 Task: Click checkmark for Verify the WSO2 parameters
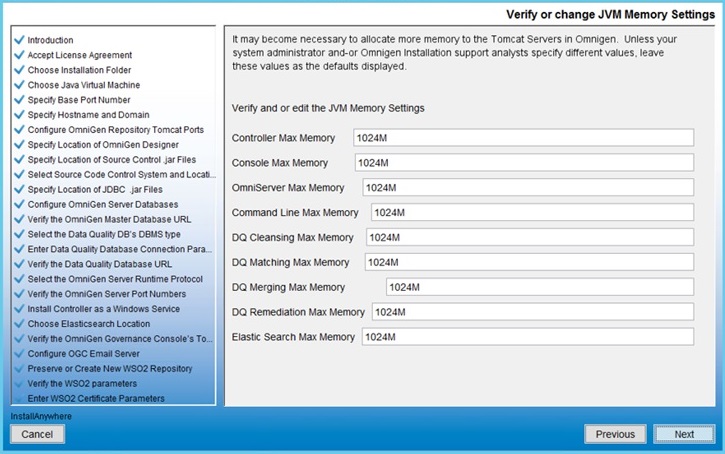(19, 383)
